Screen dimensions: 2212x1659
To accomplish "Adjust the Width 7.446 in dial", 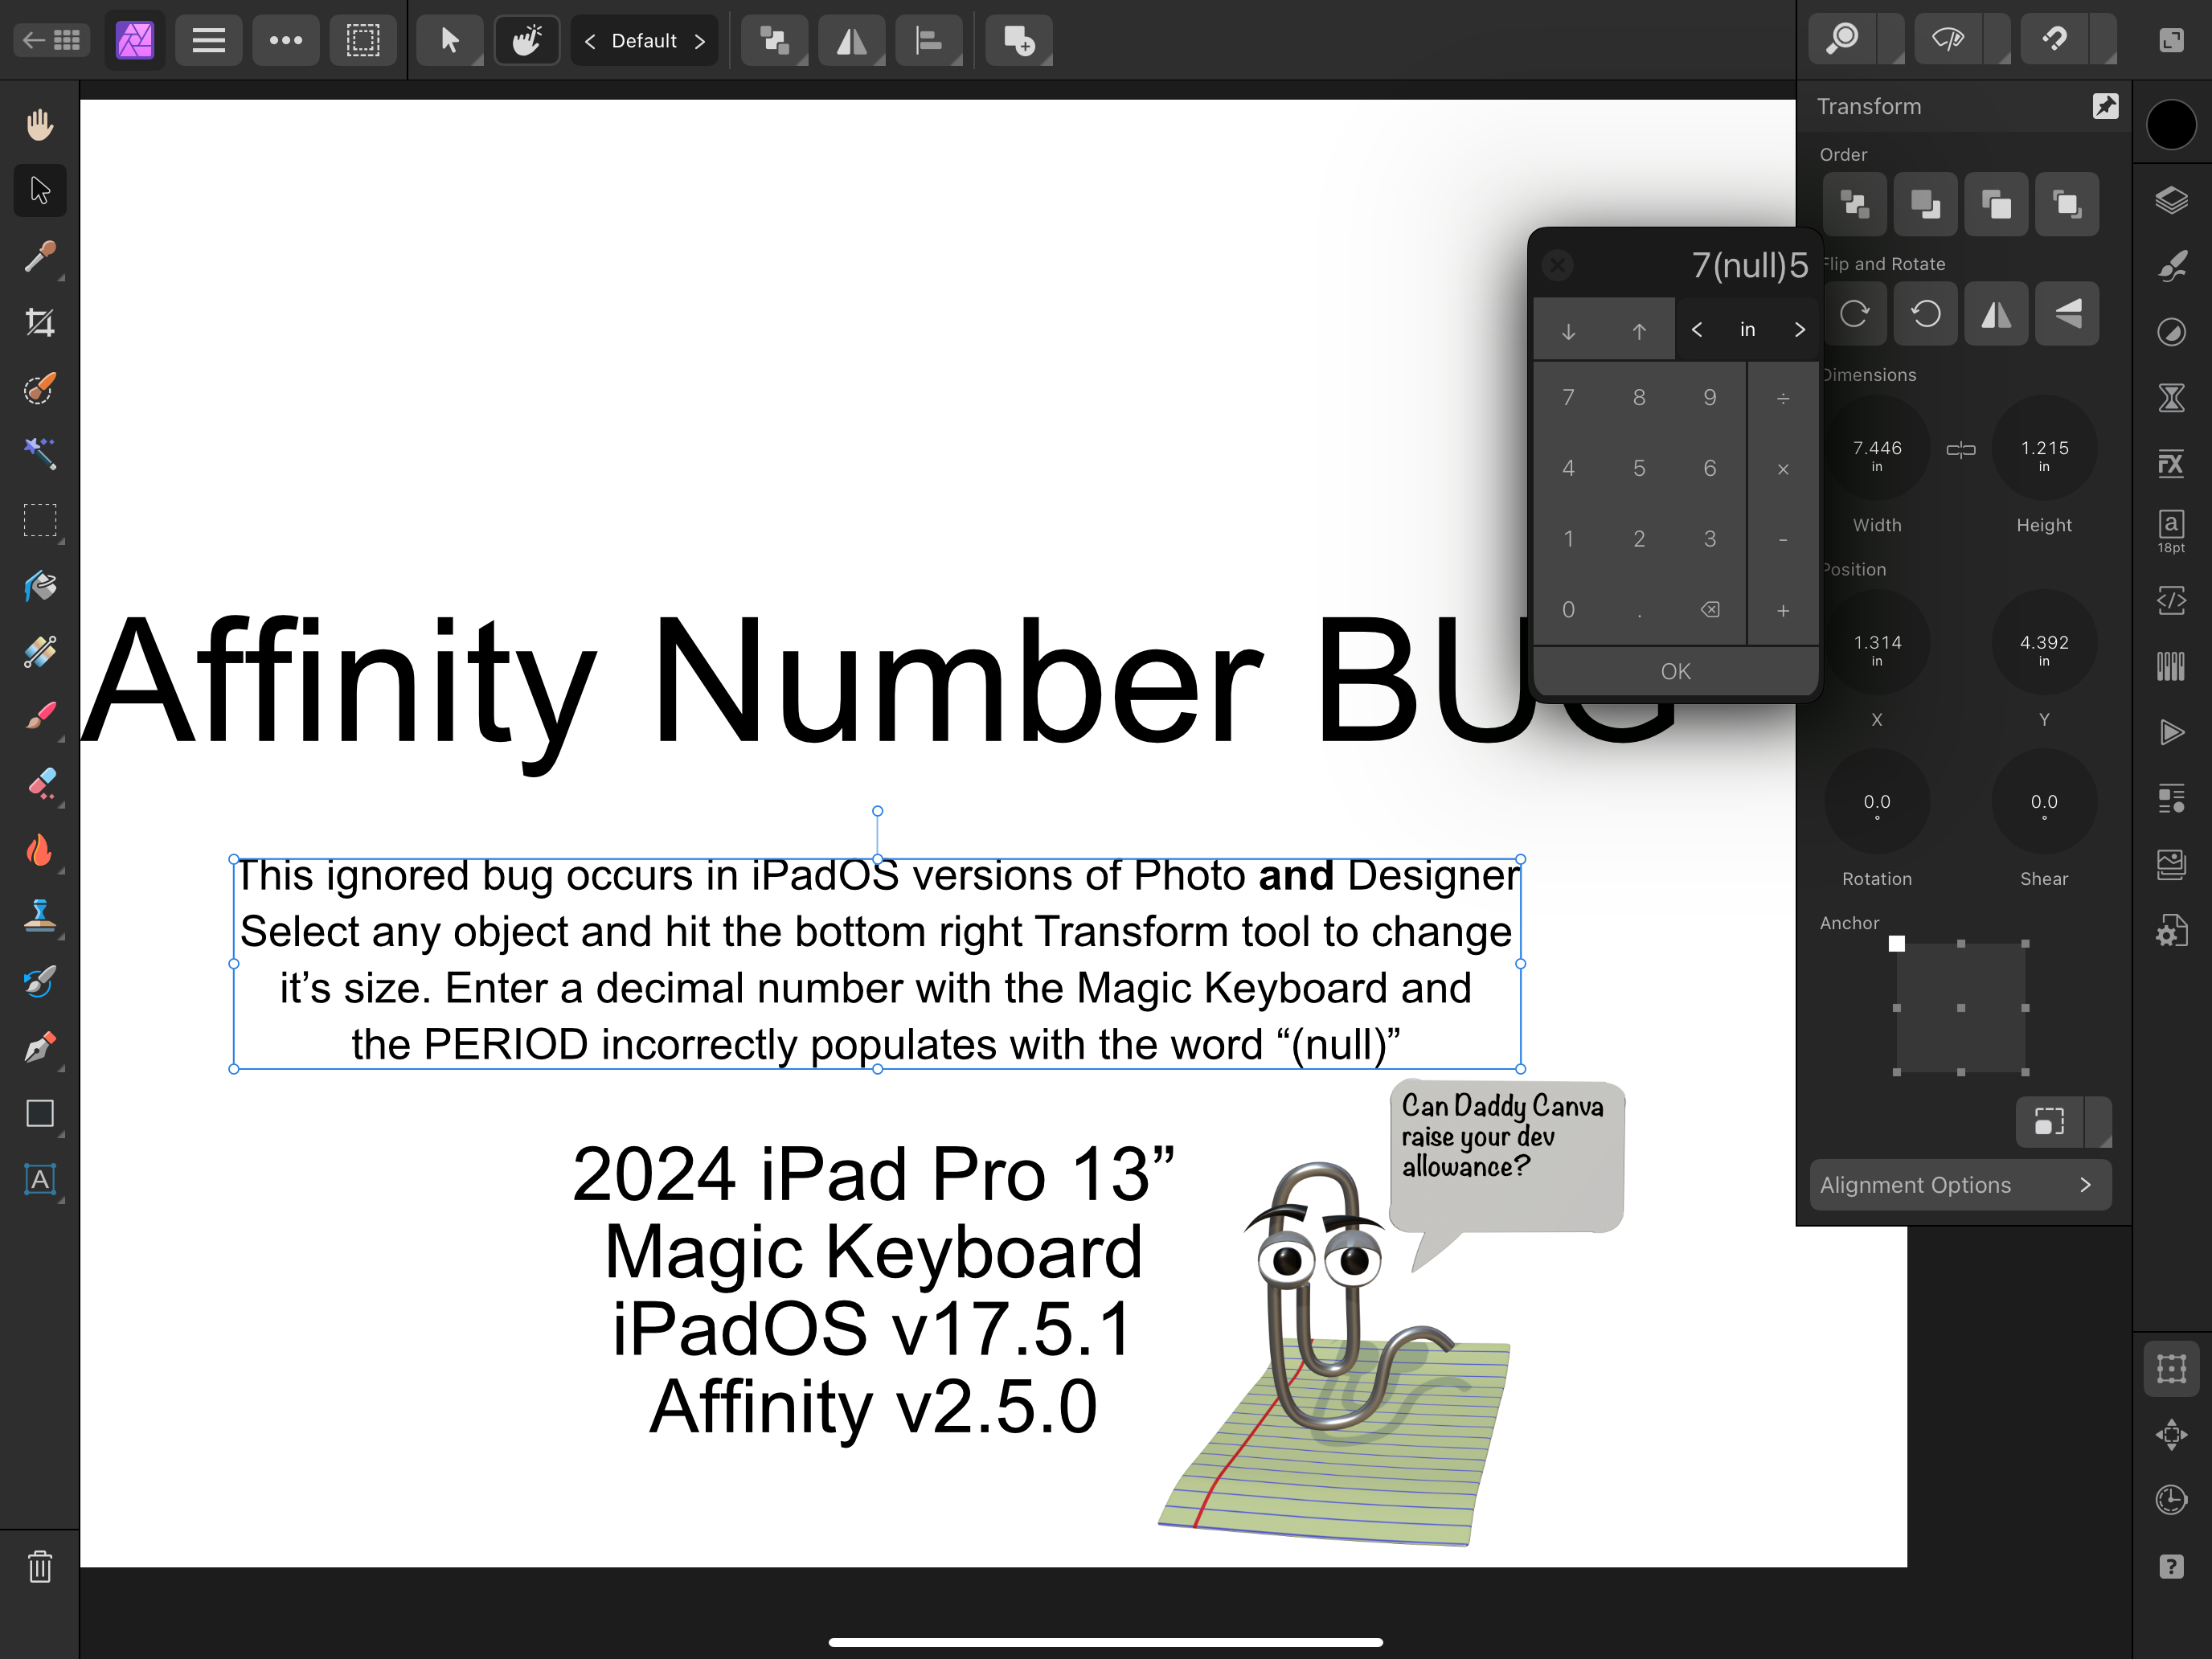I will 1877,449.
